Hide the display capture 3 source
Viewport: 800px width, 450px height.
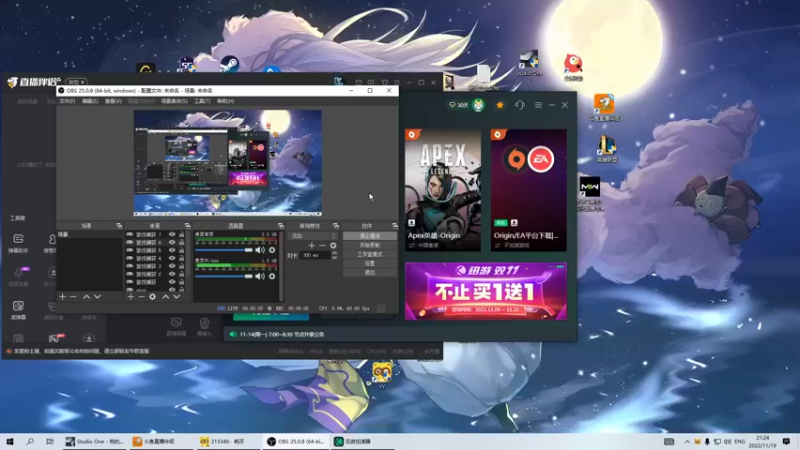(x=172, y=266)
